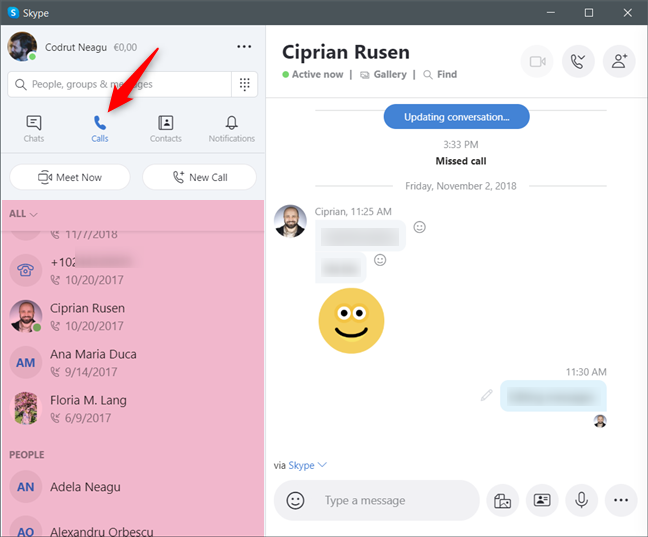Screen dimensions: 648x537
Task: Open Ciprian Rusen call entry in list
Action: tap(132, 317)
